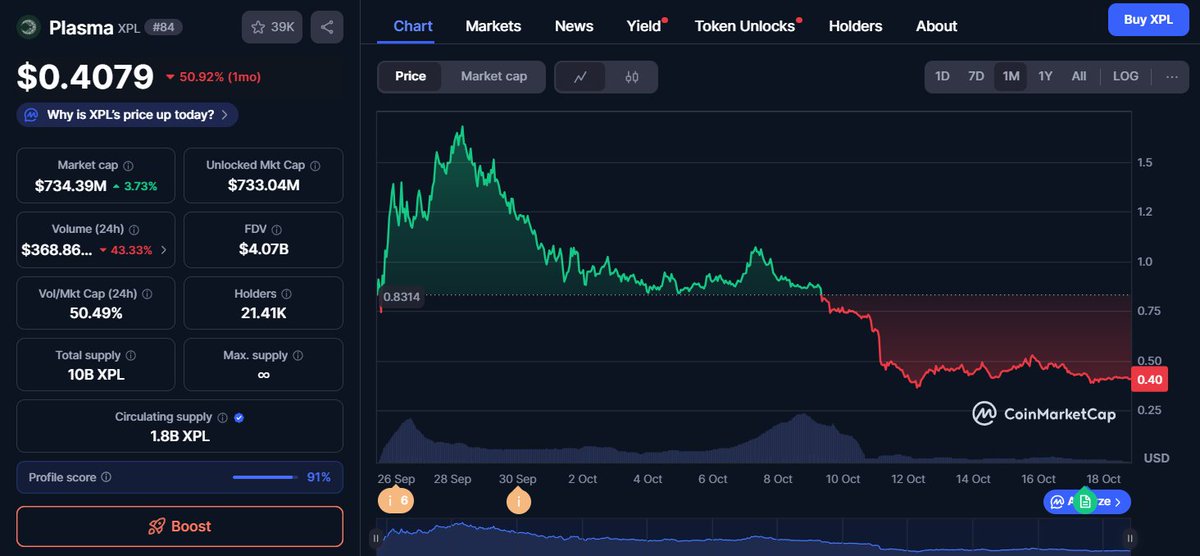Click the 30 Sep event marker
The width and height of the screenshot is (1200, 556).
click(518, 500)
